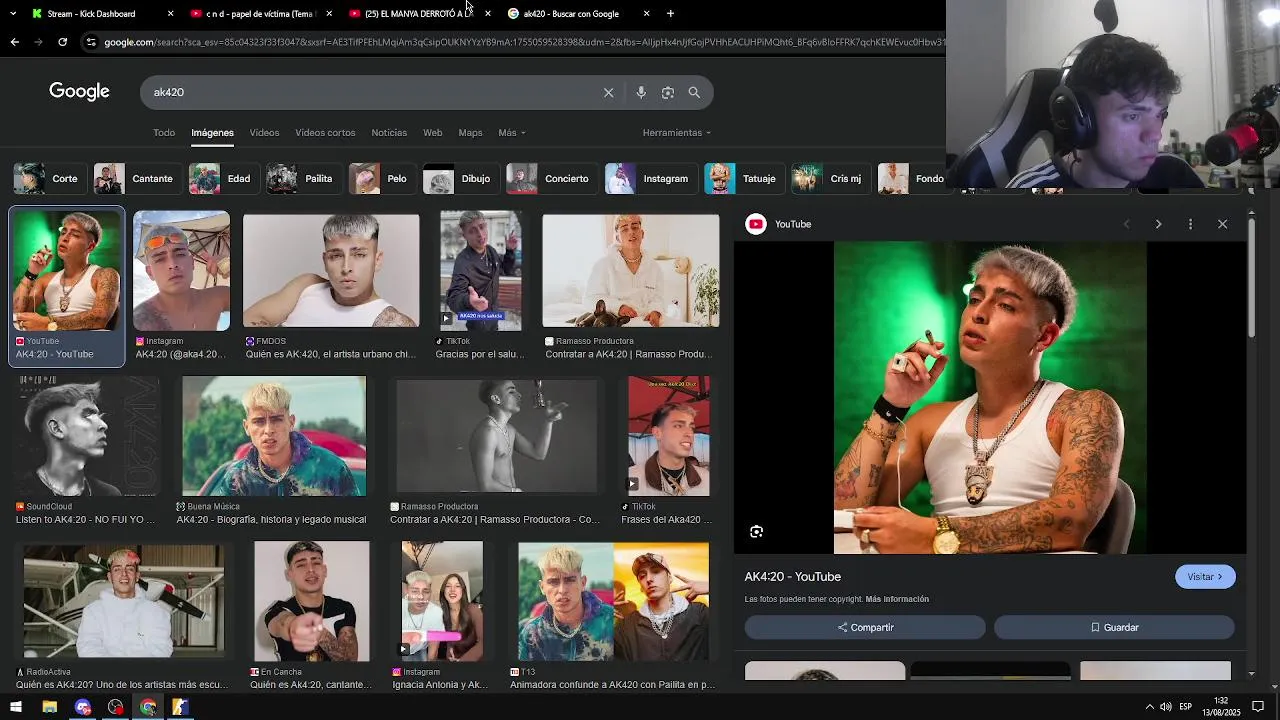
Task: Switch to the Web results tab
Action: [x=433, y=133]
